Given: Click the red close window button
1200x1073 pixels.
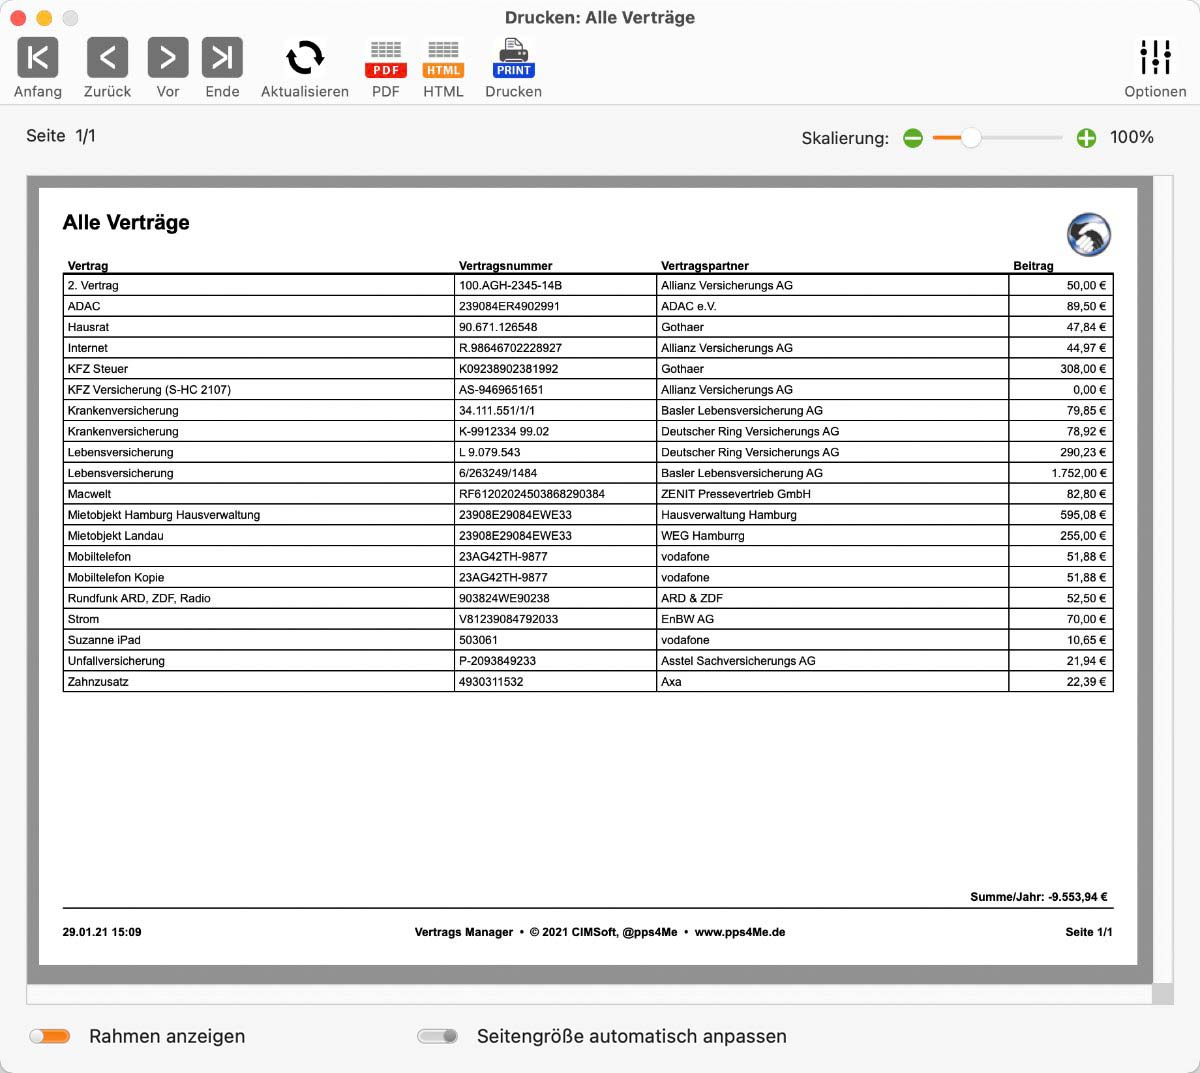Looking at the screenshot, I should (17, 18).
